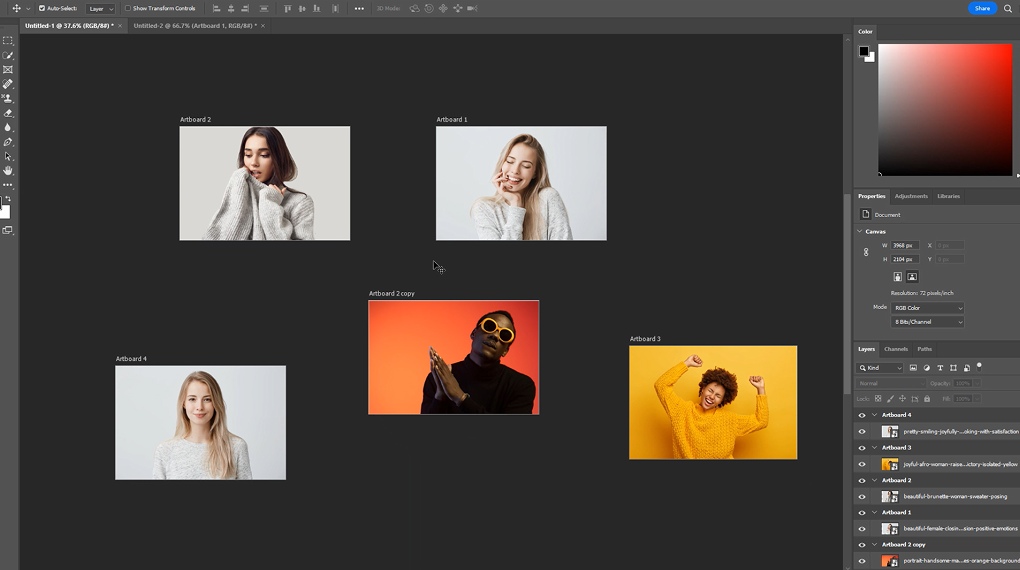Switch to the Channels tab
This screenshot has width=1020, height=570.
coord(895,349)
